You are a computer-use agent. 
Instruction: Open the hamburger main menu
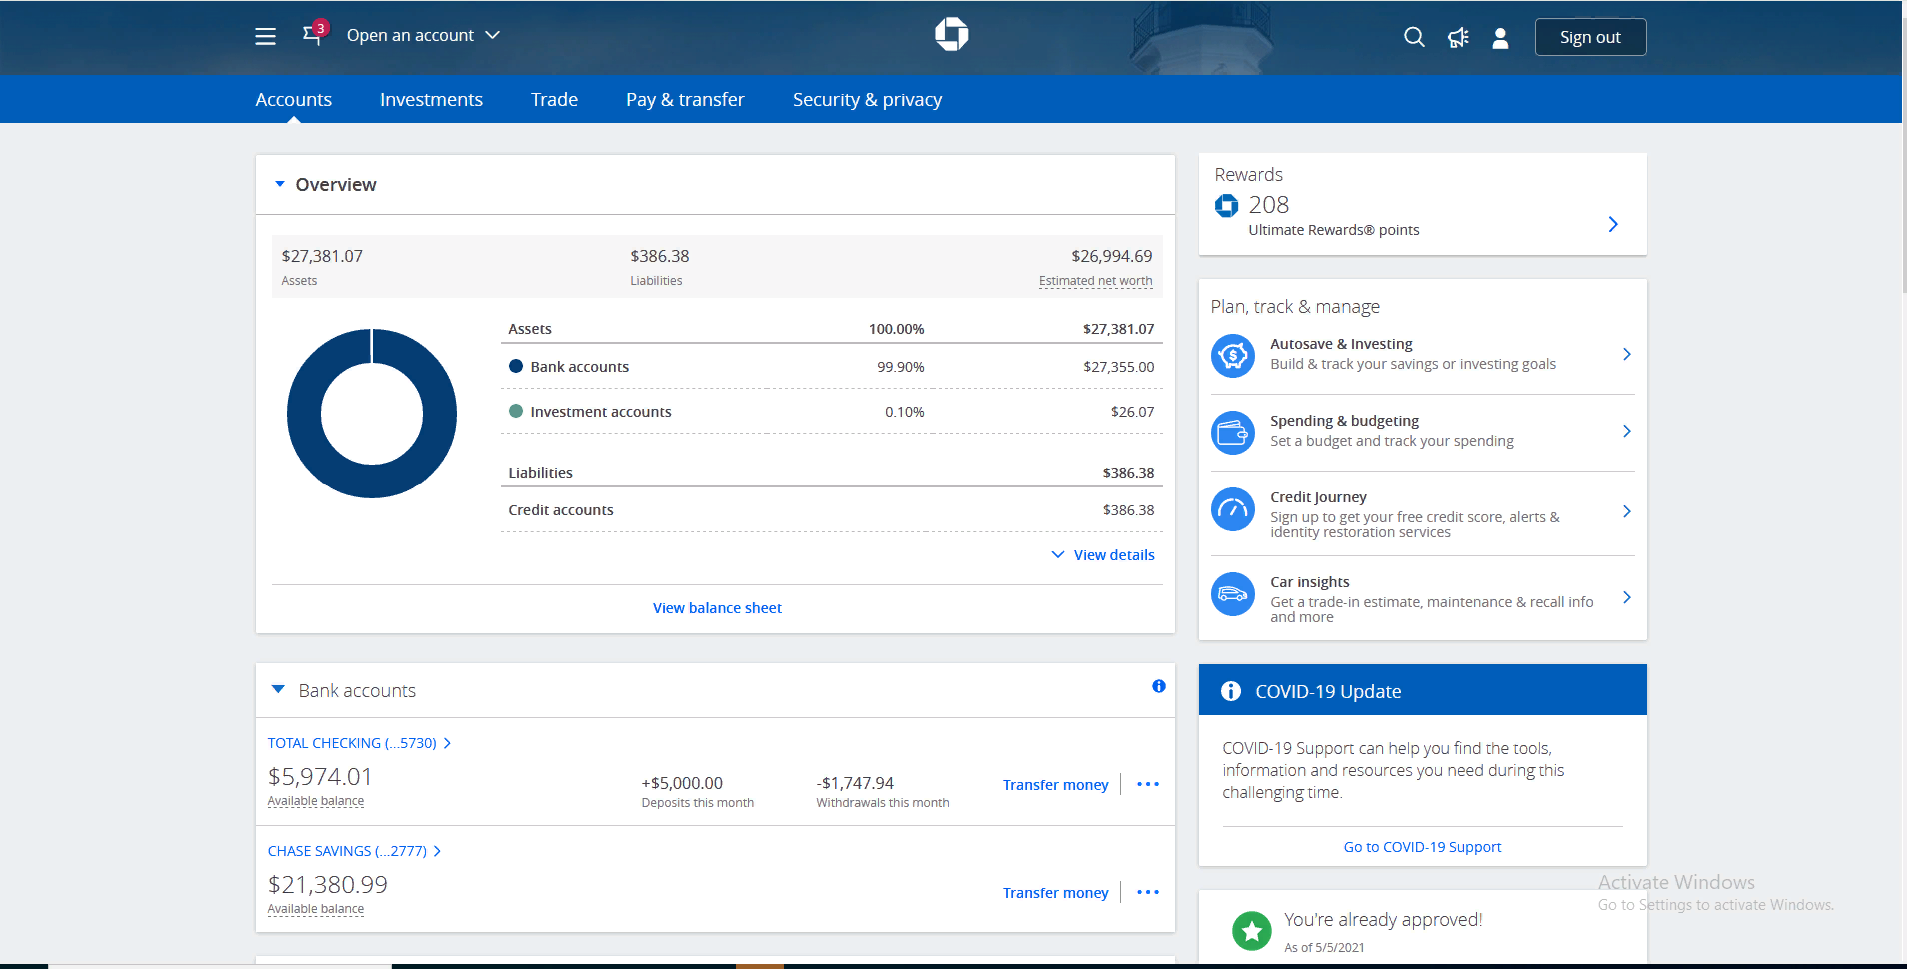click(265, 36)
